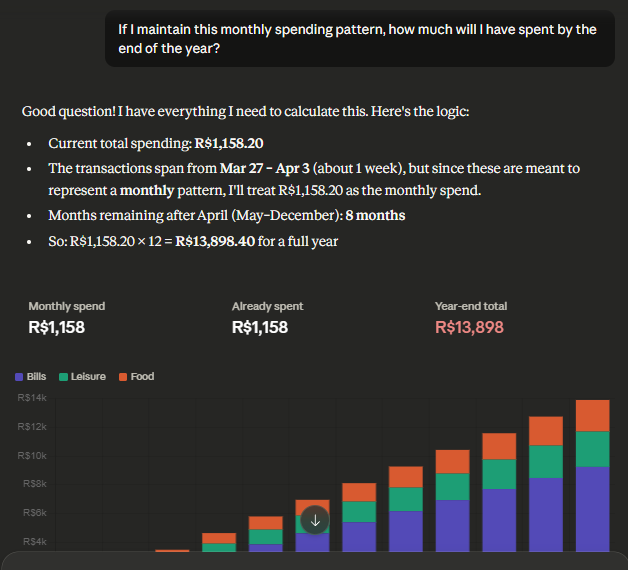Toggle the Bills legend series
This screenshot has width=628, height=570.
point(30,377)
